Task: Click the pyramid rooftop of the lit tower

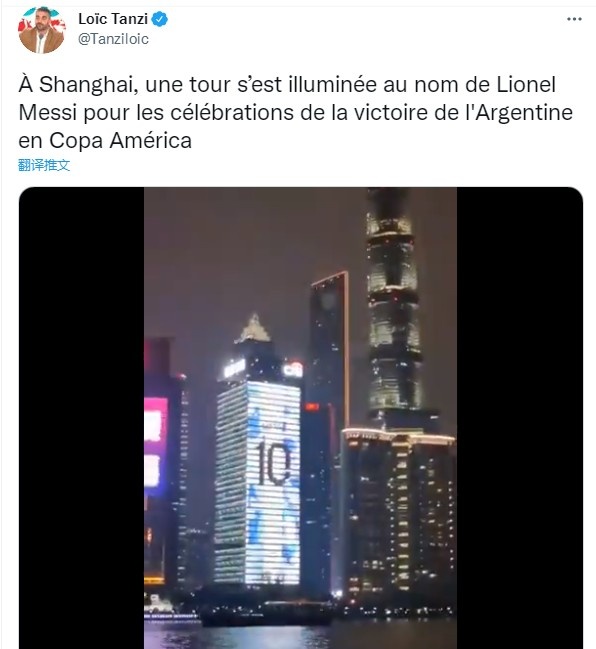Action: click(253, 329)
